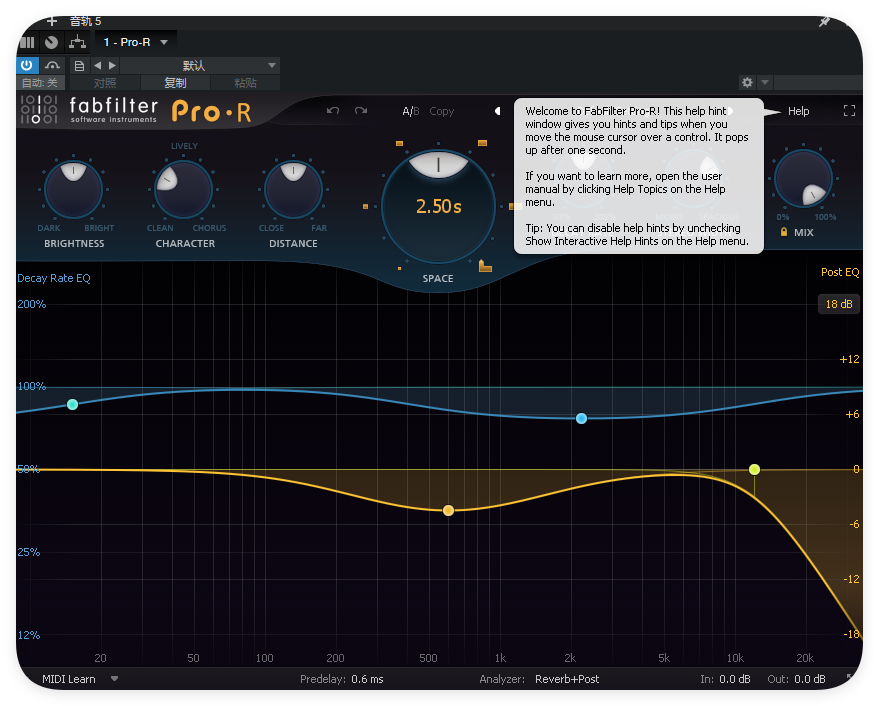Click the sidechain arc icon
This screenshot has height=706, width=879.
pyautogui.click(x=52, y=65)
